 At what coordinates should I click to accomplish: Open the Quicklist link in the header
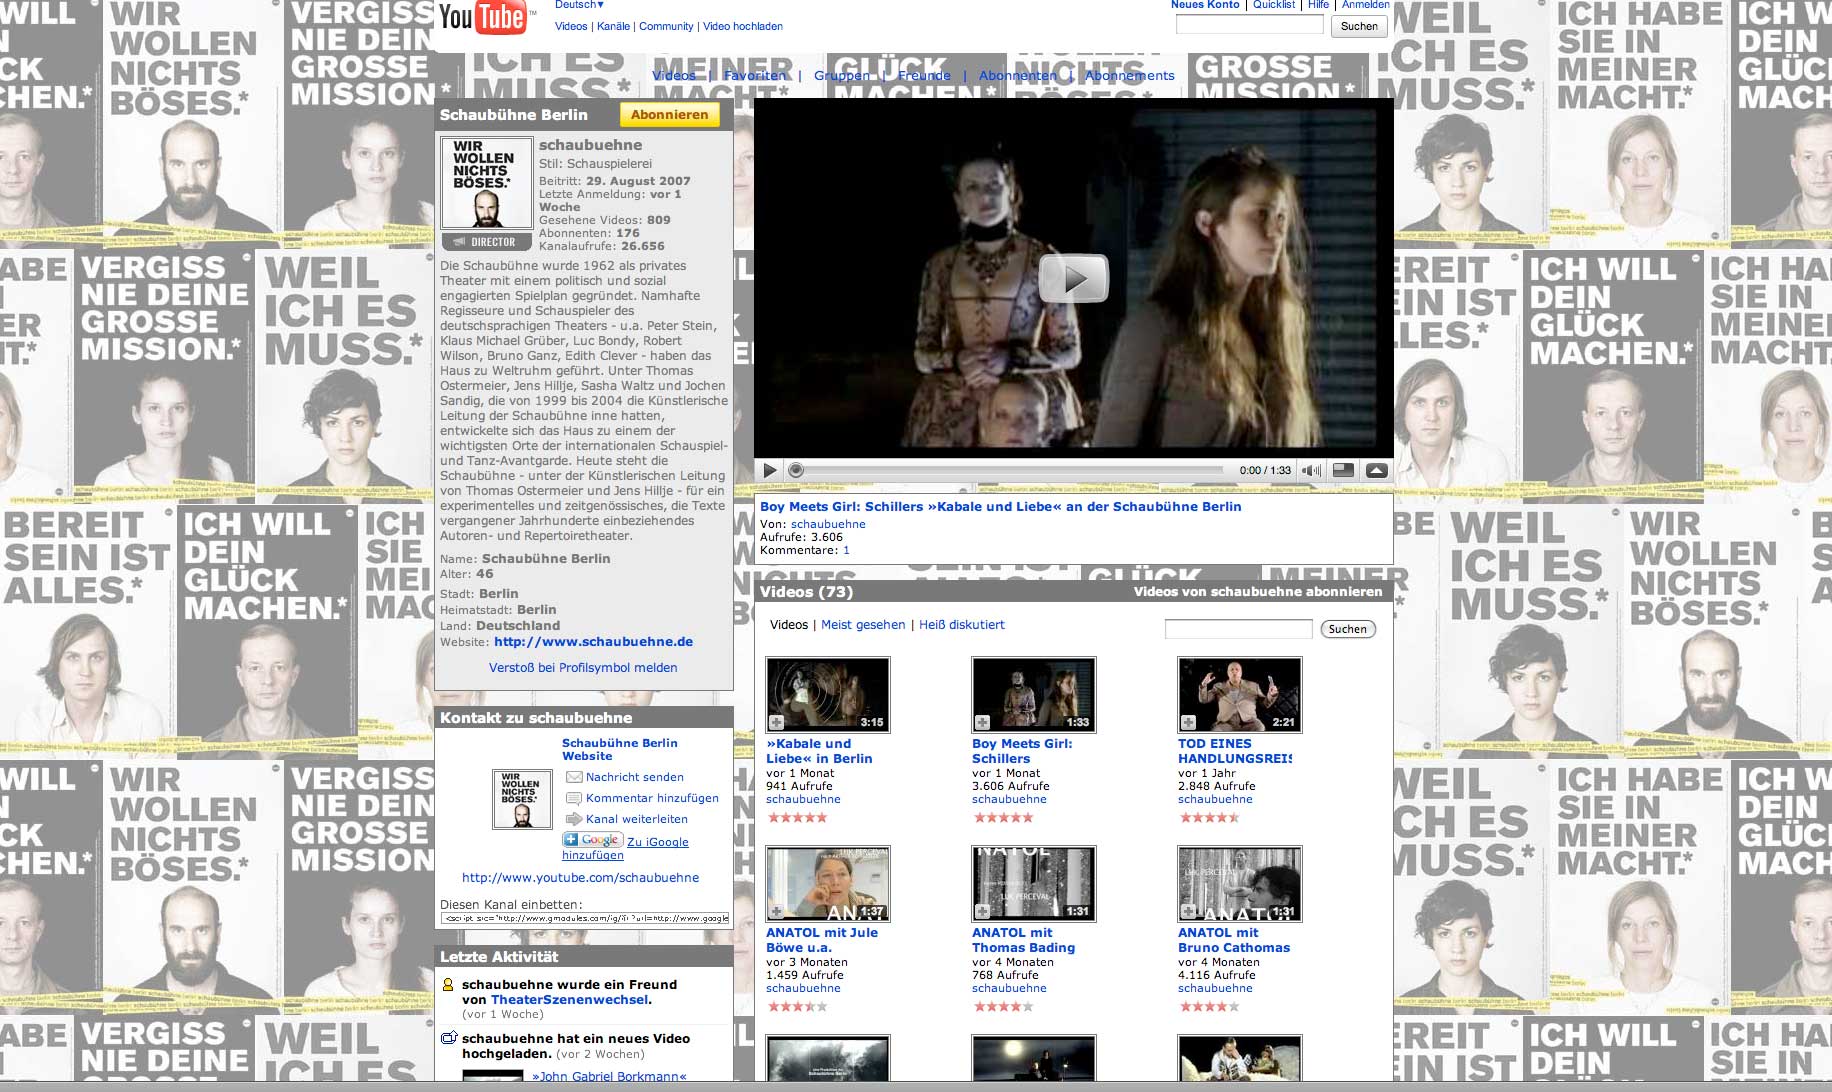click(1273, 5)
